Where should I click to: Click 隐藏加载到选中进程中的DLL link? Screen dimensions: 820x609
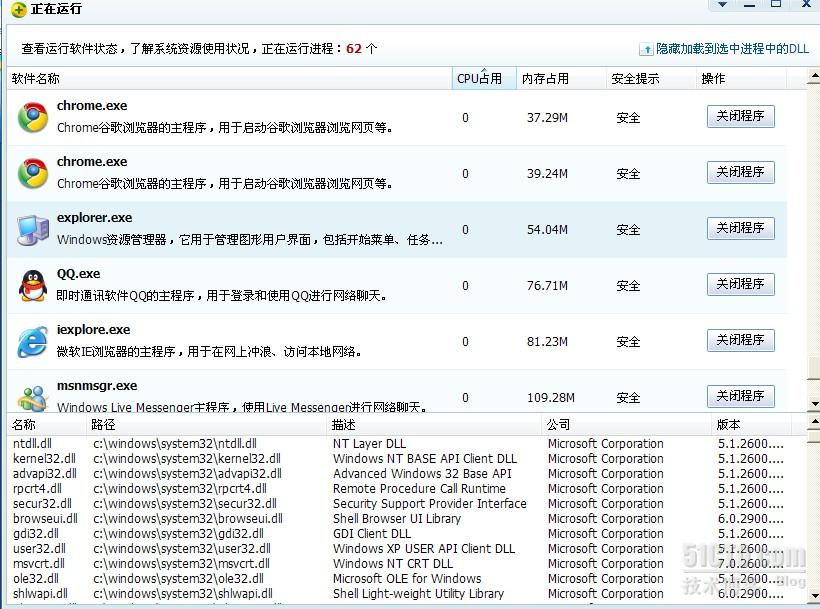pos(732,49)
